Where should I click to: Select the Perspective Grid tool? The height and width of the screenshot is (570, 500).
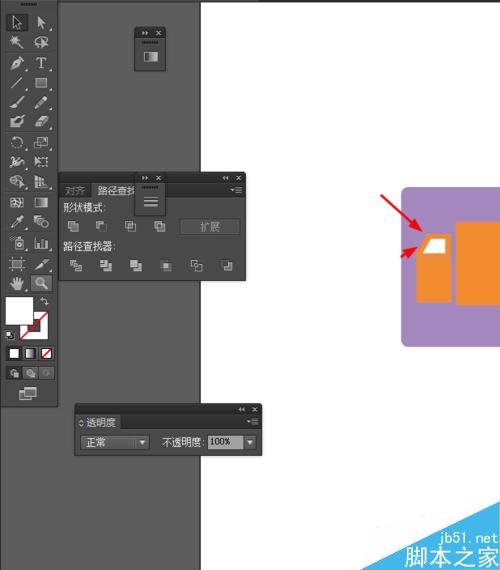[x=41, y=181]
